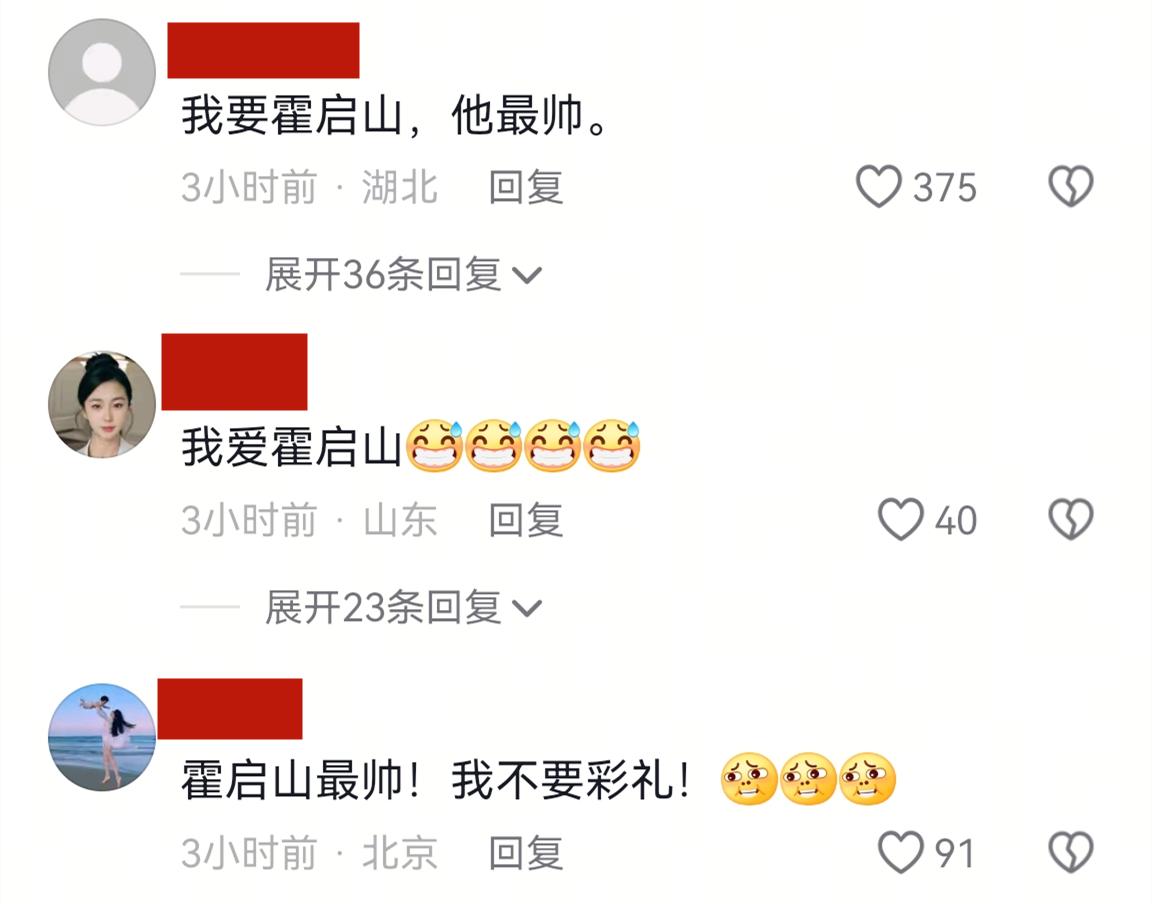Click the chevron next to 展开36条回复
Viewport: 1152px width, 904px height.
coord(527,276)
